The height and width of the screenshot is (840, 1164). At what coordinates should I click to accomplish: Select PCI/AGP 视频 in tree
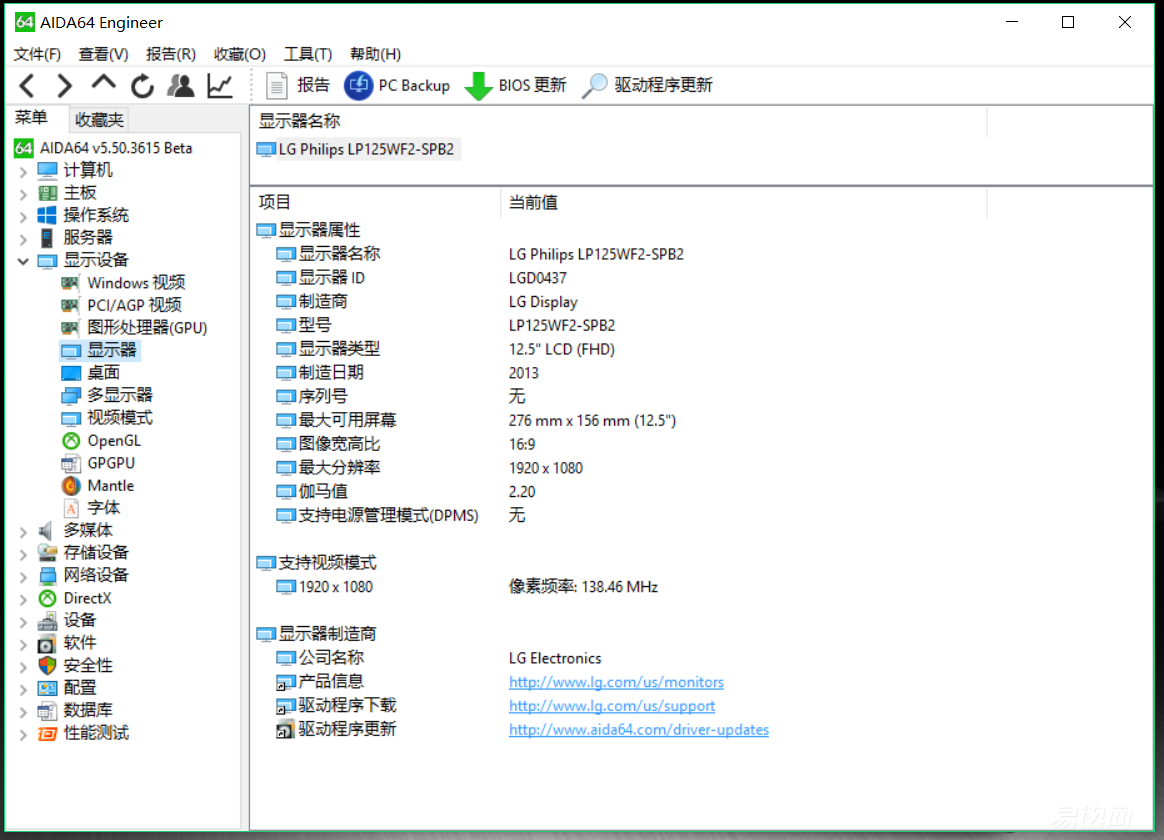pos(122,305)
